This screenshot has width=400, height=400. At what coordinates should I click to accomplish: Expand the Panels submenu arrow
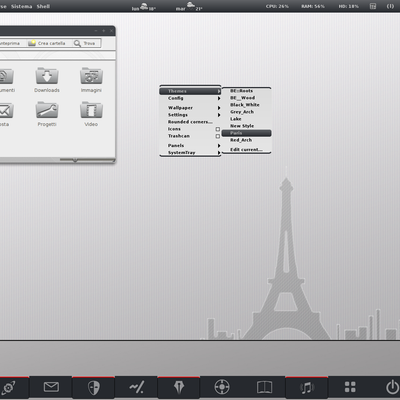click(219, 146)
